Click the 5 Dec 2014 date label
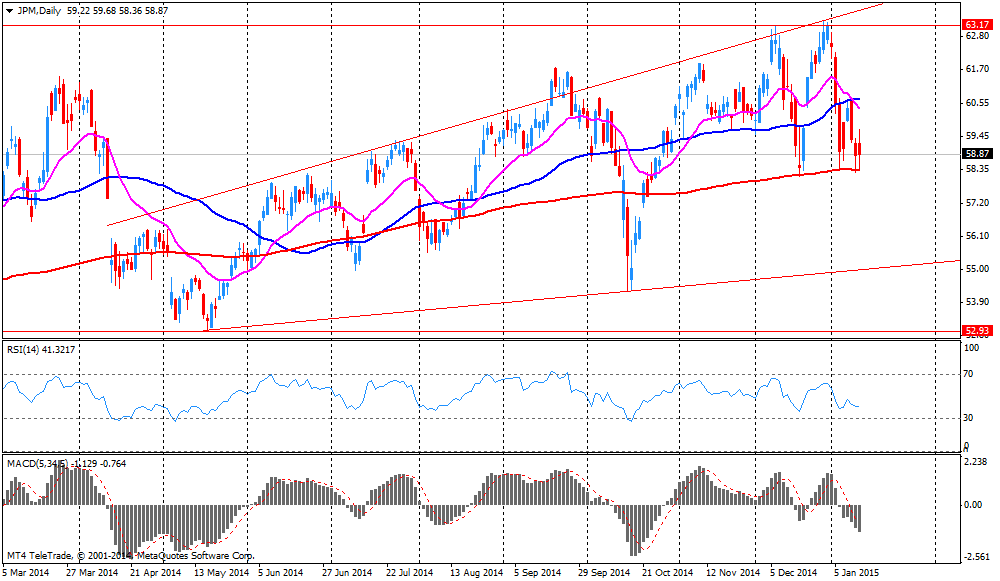Viewport: 1000px width, 581px height. [793, 573]
